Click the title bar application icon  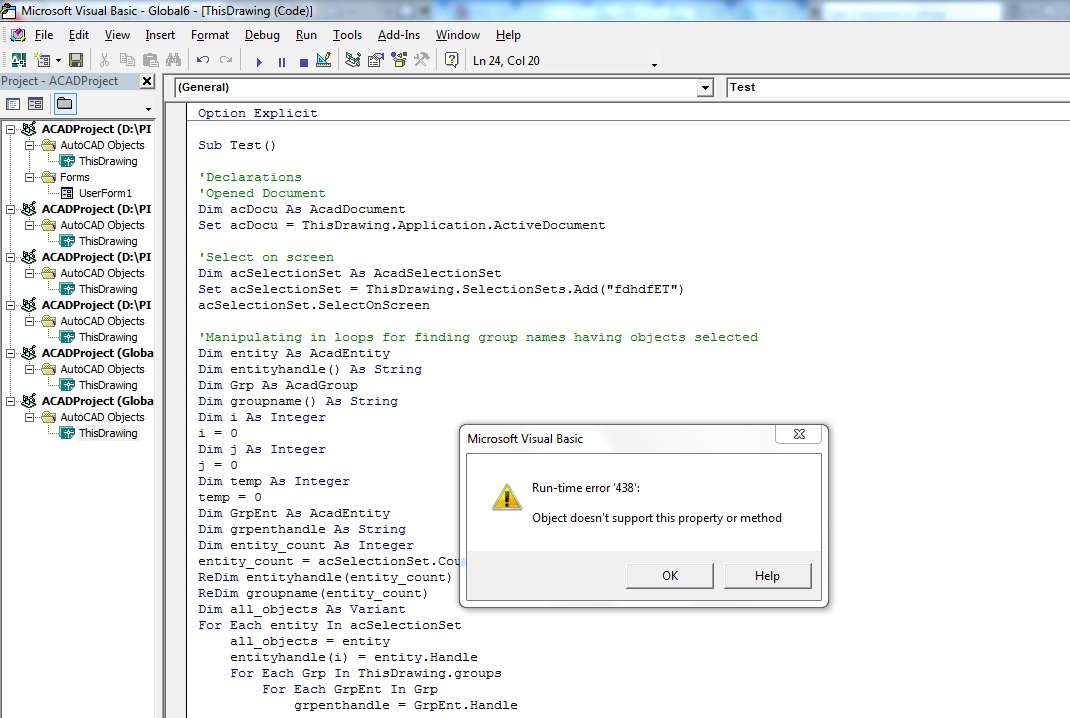pos(8,10)
